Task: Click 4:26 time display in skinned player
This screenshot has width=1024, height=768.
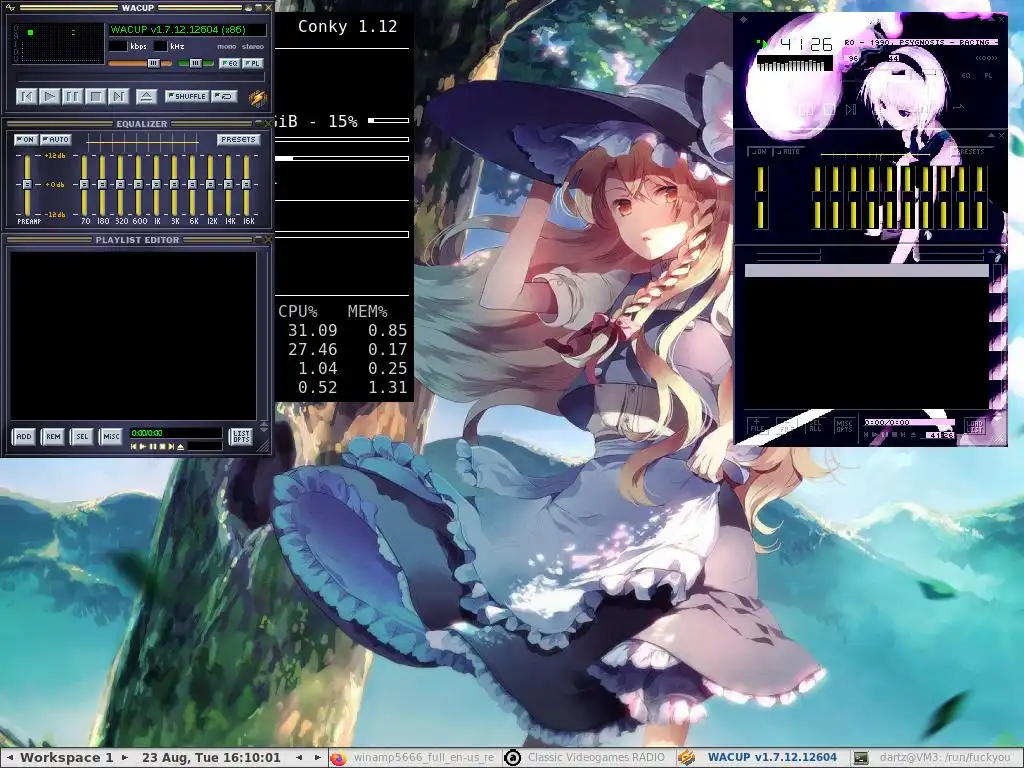Action: coord(806,44)
